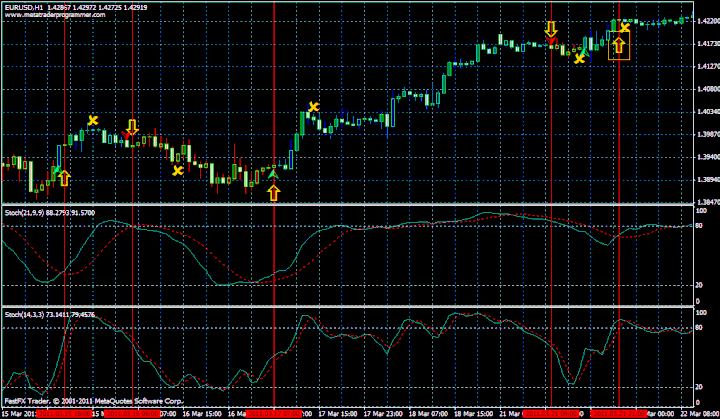Click the 1.3894 price scale label
720x419 pixels.
(708, 179)
